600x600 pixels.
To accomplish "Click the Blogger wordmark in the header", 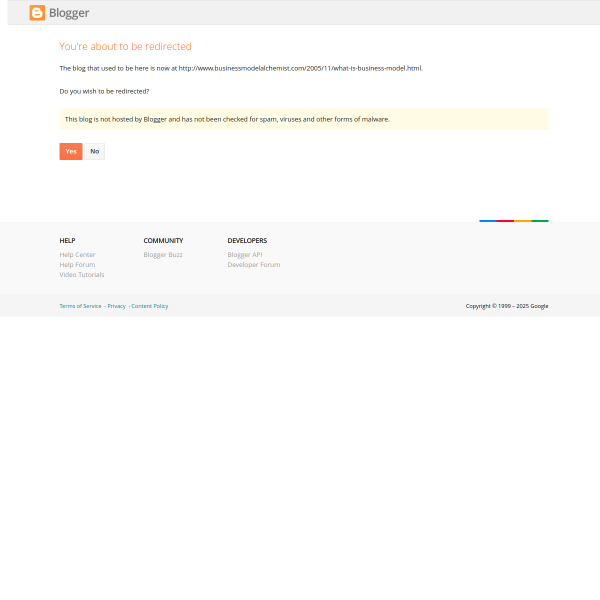I will coord(69,13).
